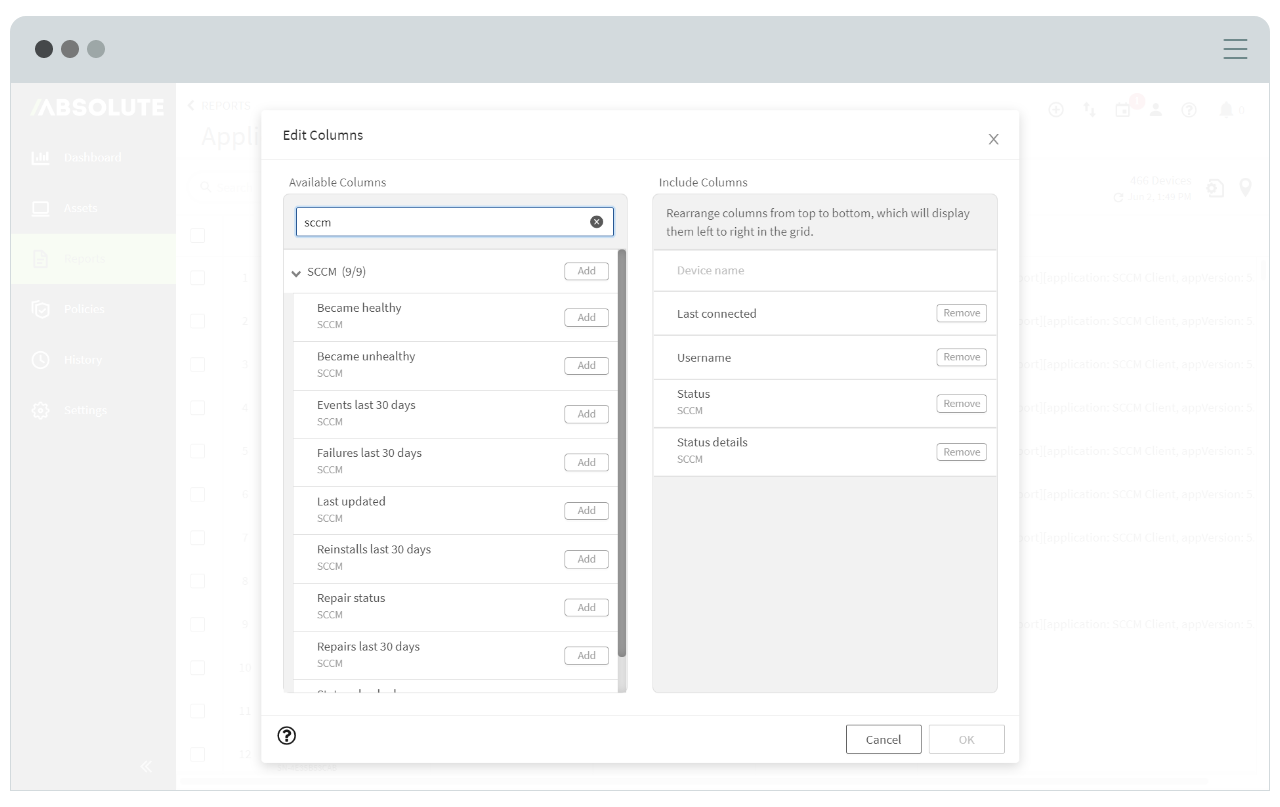
Task: Collapse the sidebar with the double-arrow
Action: [x=146, y=766]
